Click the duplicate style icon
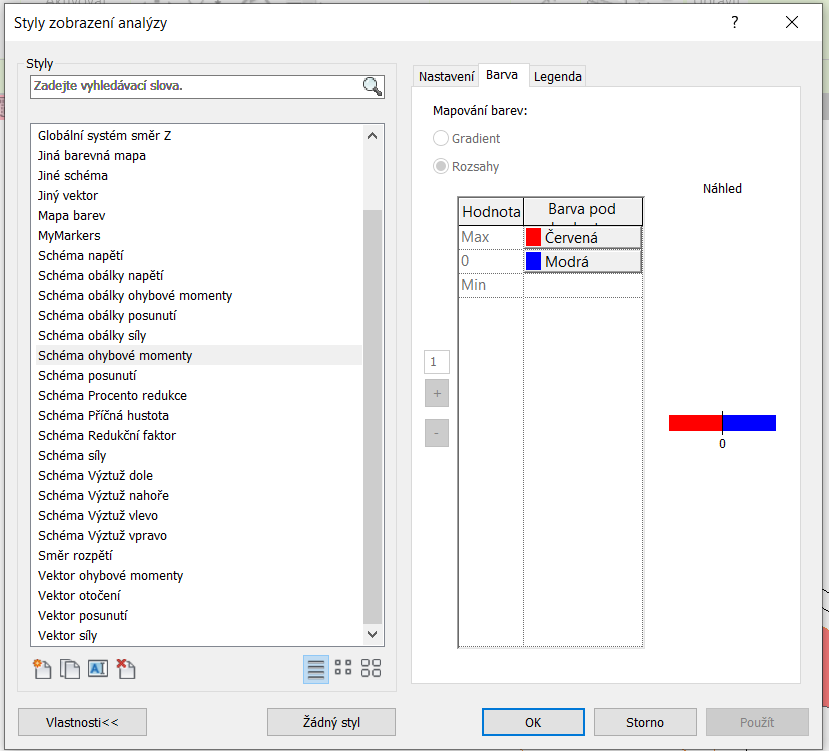829x751 pixels. [x=70, y=670]
